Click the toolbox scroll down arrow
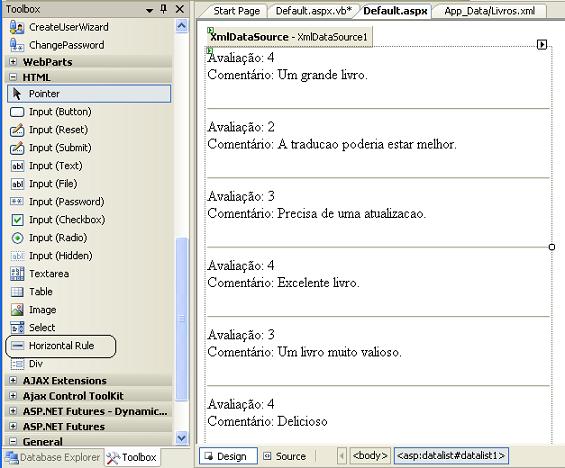 pyautogui.click(x=182, y=438)
